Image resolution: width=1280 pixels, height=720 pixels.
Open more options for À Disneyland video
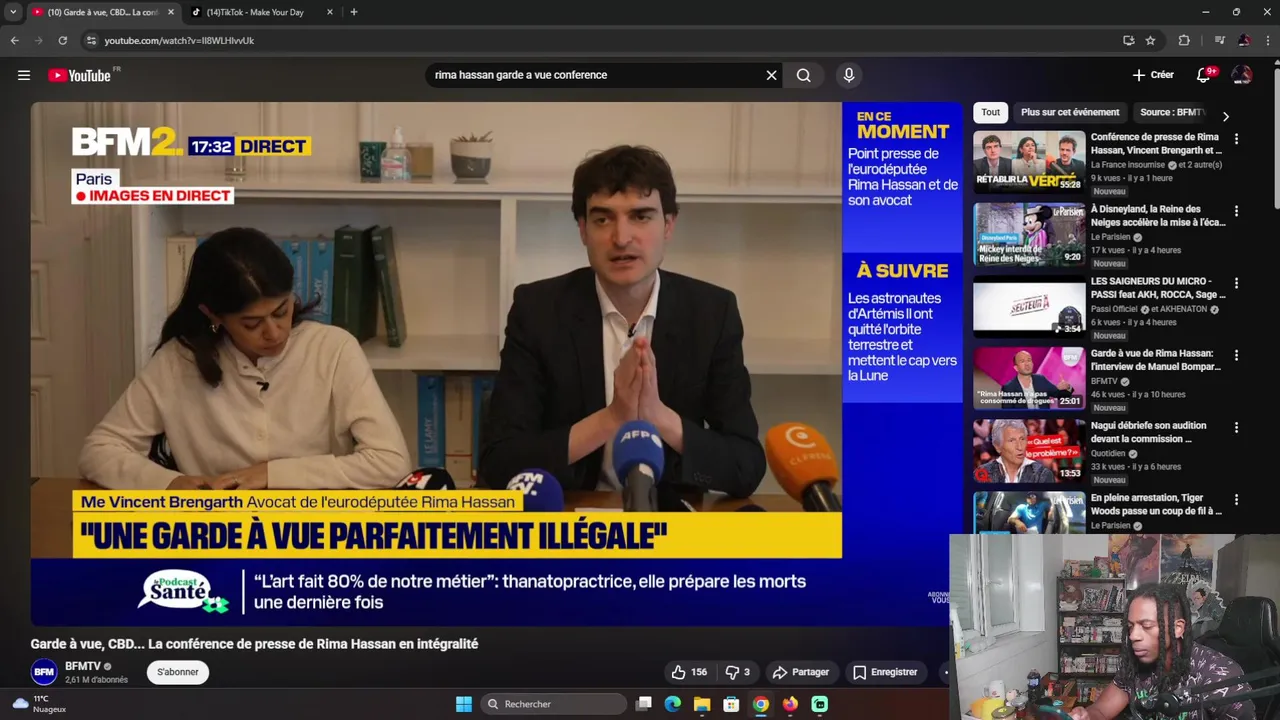[1236, 211]
